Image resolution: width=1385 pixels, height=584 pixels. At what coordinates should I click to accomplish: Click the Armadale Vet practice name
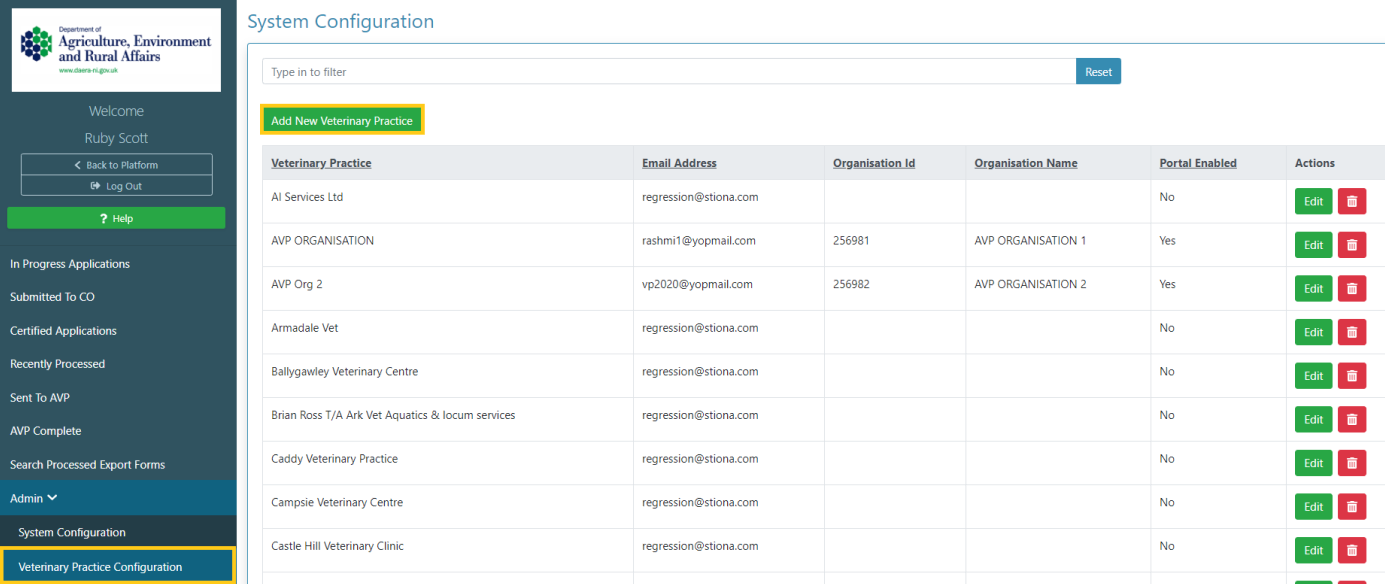pyautogui.click(x=305, y=328)
